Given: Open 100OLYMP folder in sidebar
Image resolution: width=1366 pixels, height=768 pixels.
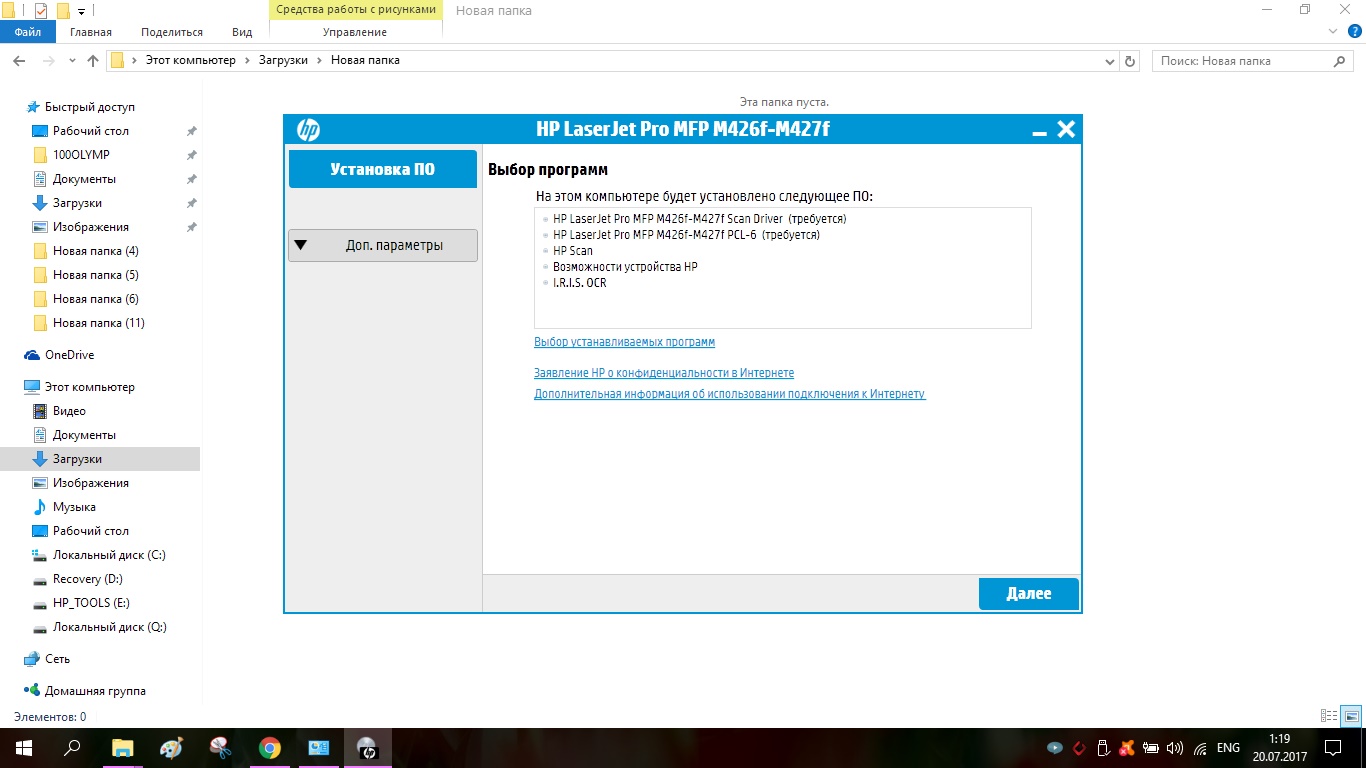Looking at the screenshot, I should click(x=81, y=155).
